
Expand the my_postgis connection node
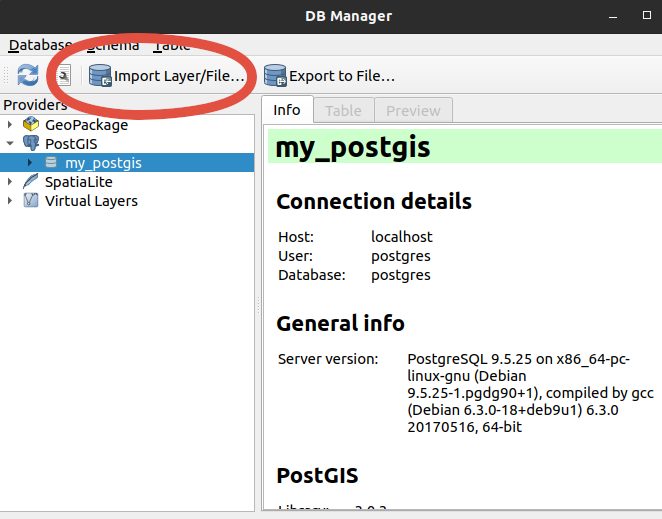click(29, 163)
